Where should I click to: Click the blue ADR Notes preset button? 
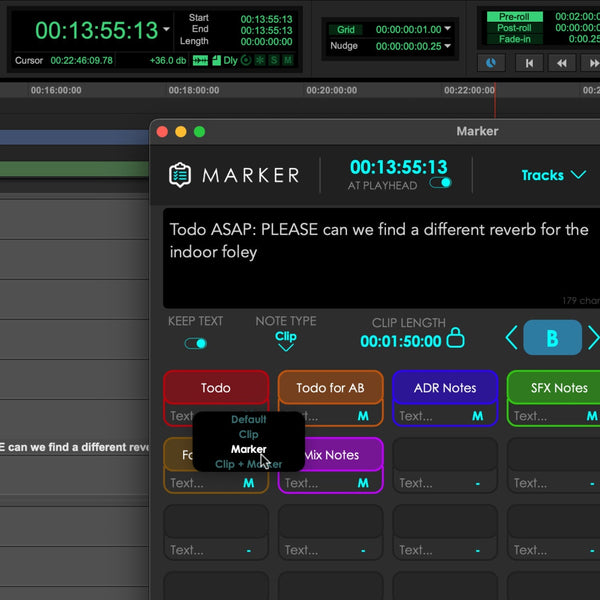(x=445, y=388)
